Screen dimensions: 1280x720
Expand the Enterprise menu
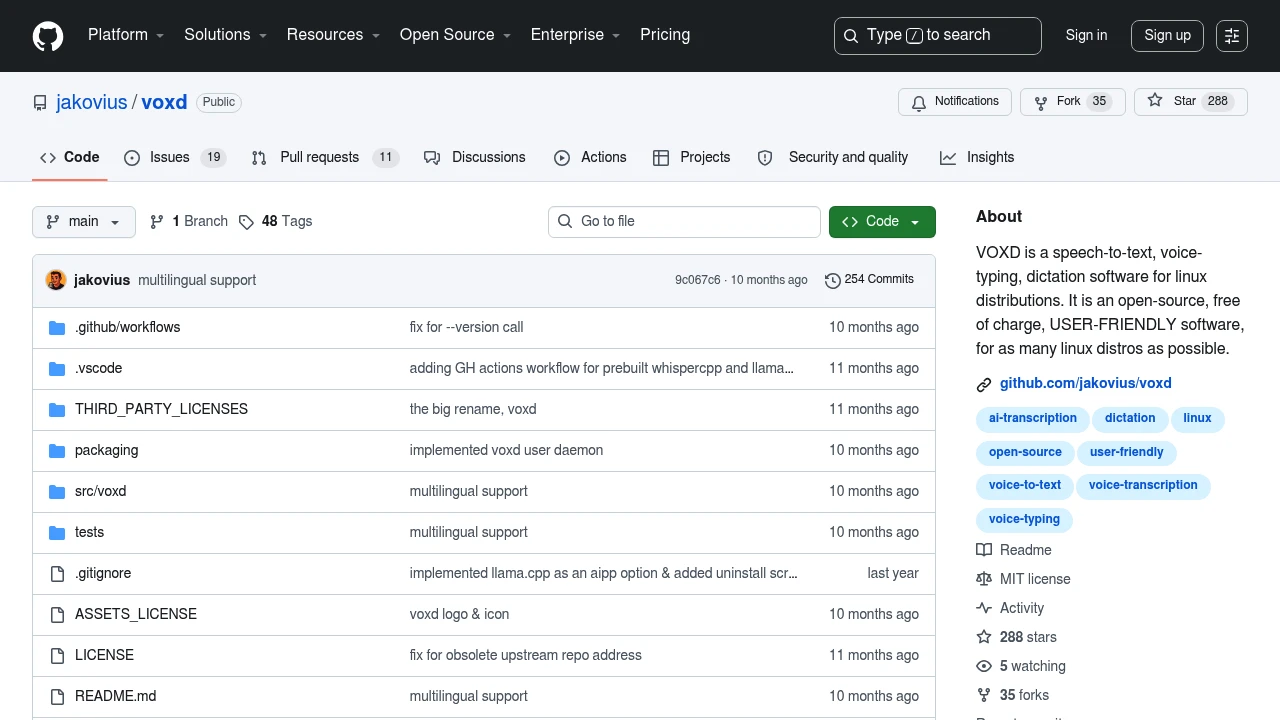(576, 35)
